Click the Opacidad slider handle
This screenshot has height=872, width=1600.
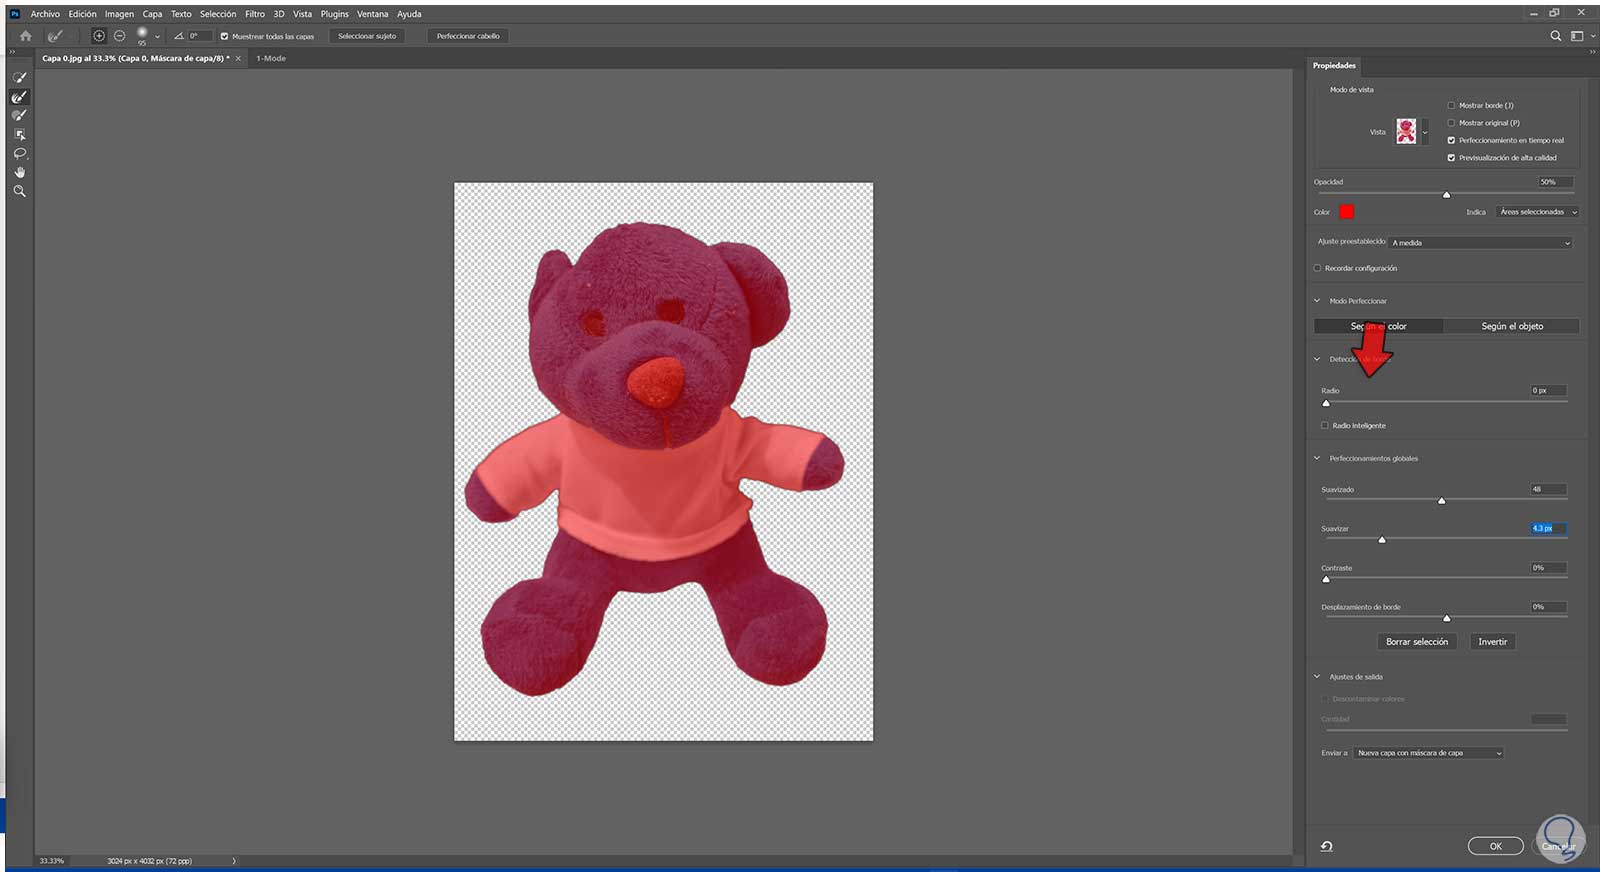(1446, 194)
